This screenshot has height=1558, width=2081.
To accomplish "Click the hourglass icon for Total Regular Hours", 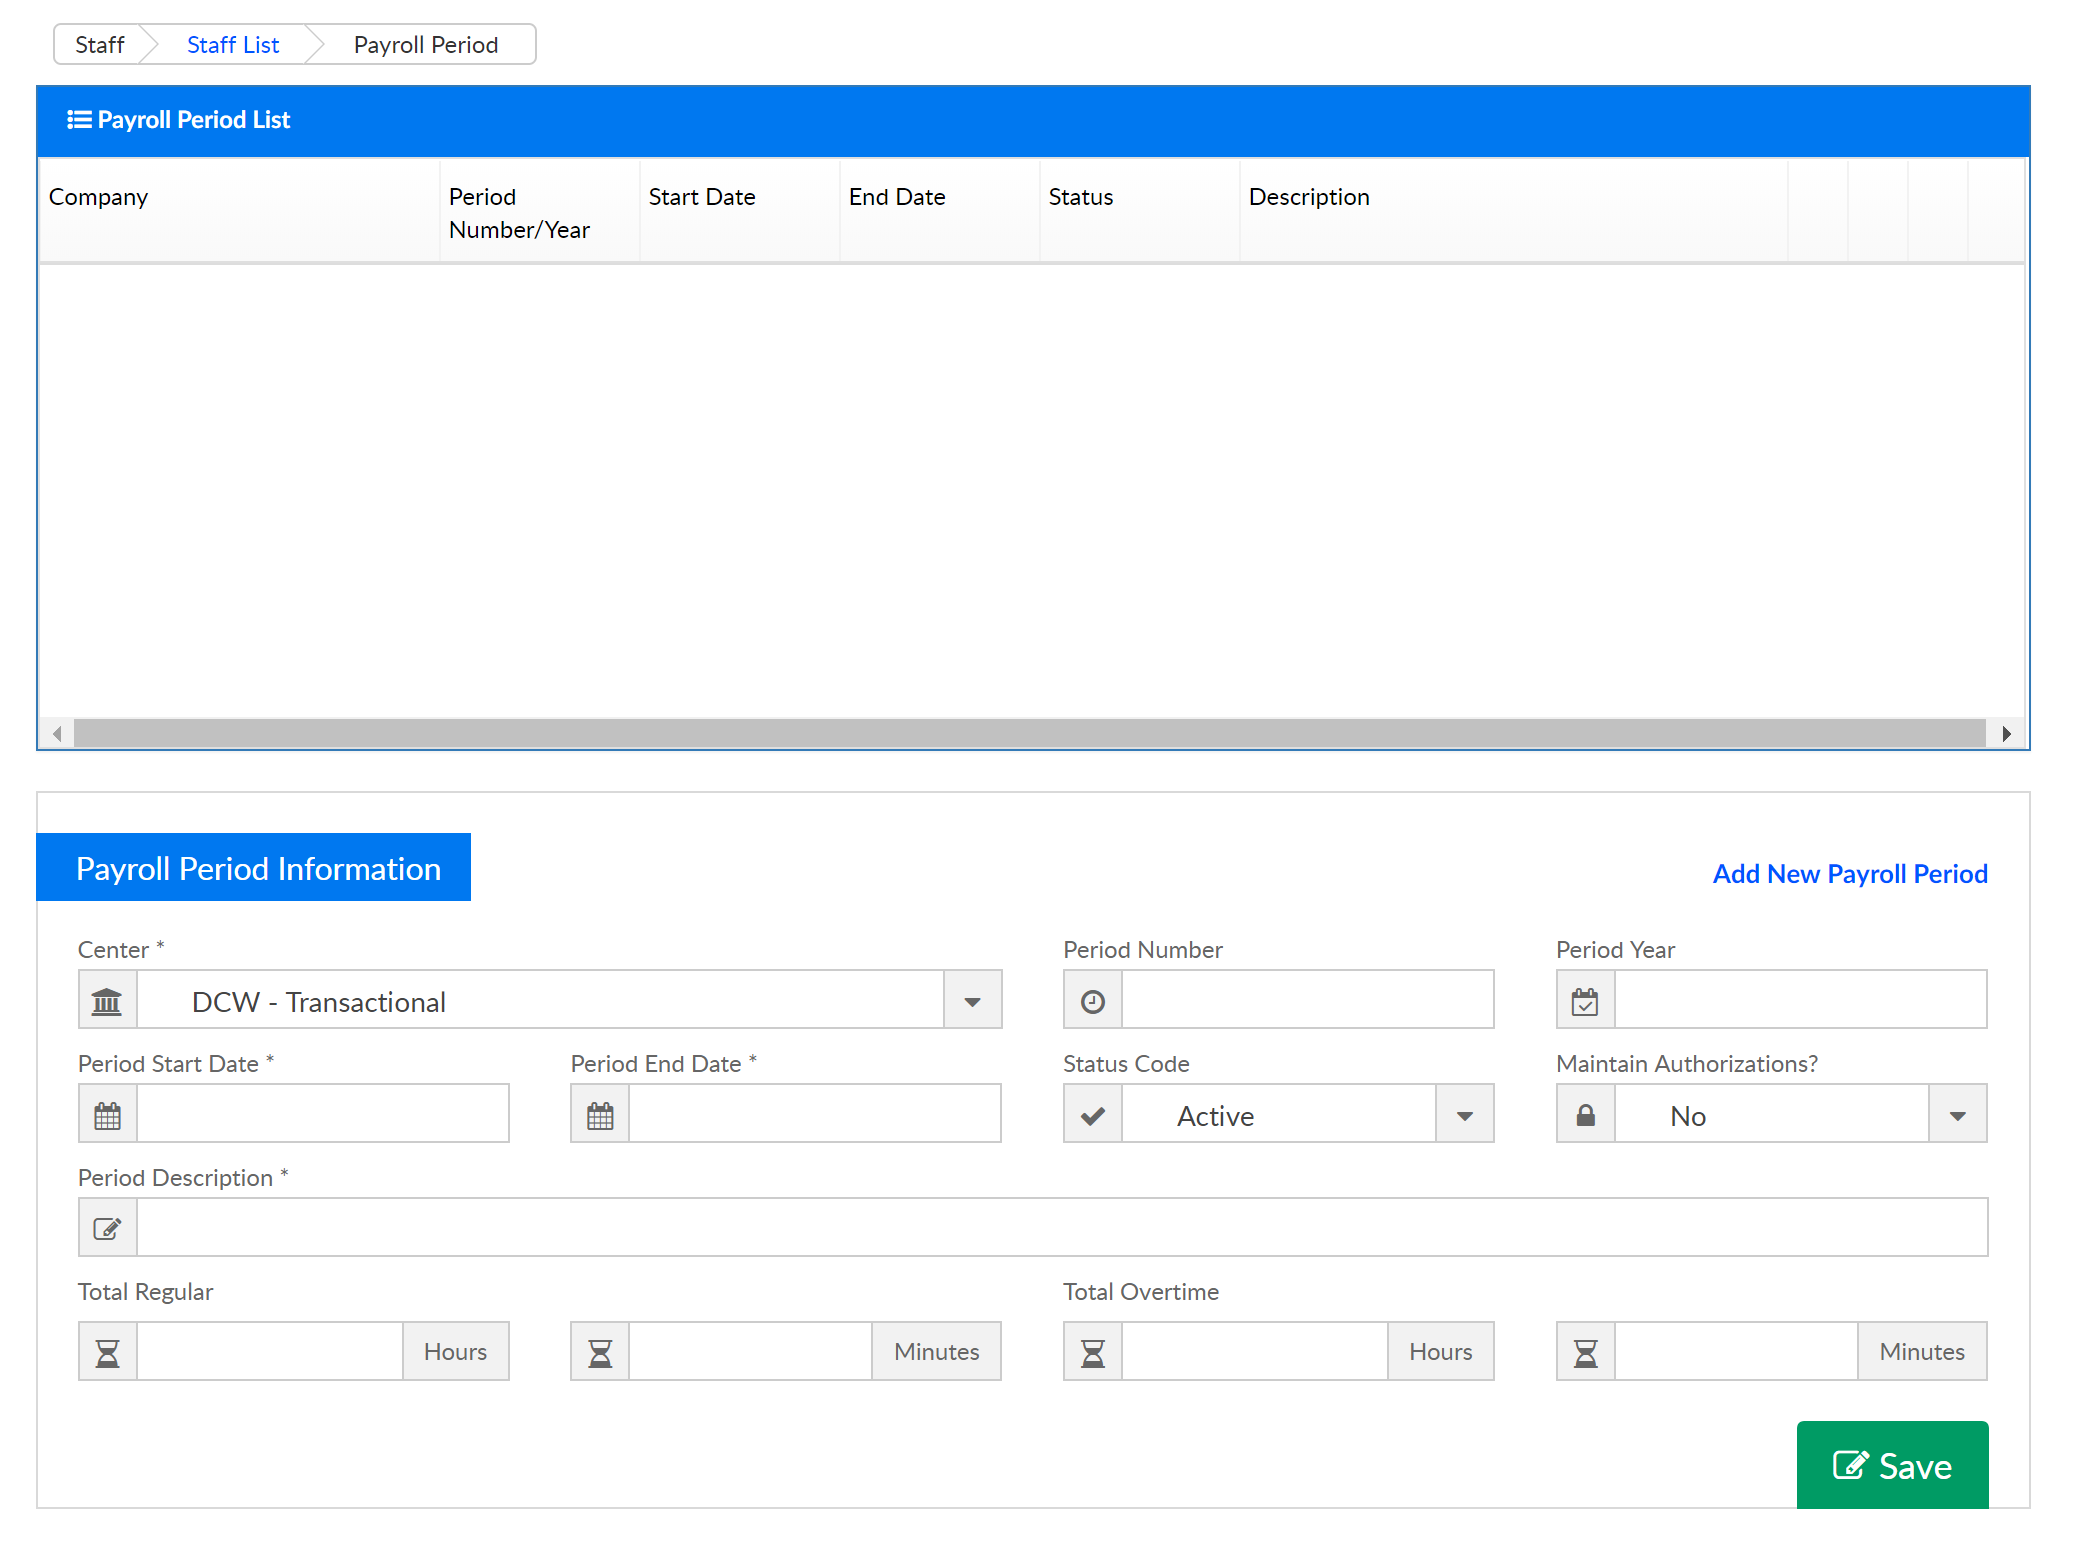I will point(107,1353).
